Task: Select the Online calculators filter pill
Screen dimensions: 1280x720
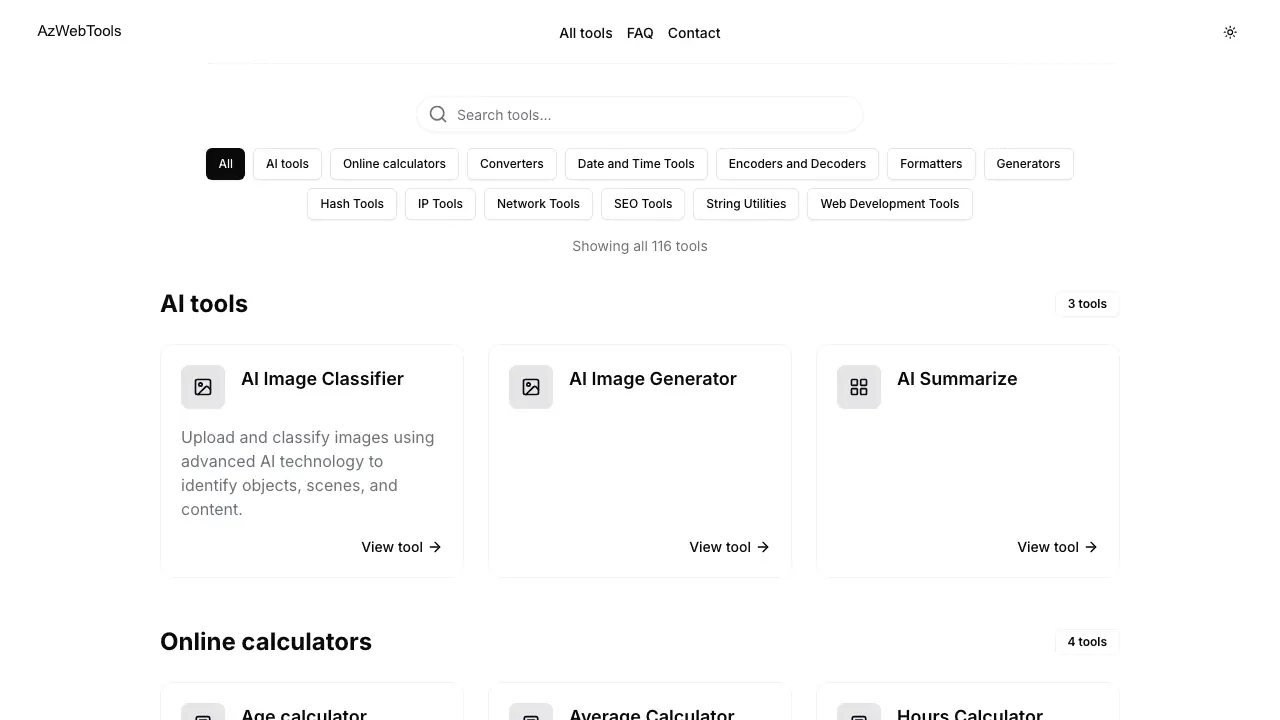Action: tap(394, 163)
